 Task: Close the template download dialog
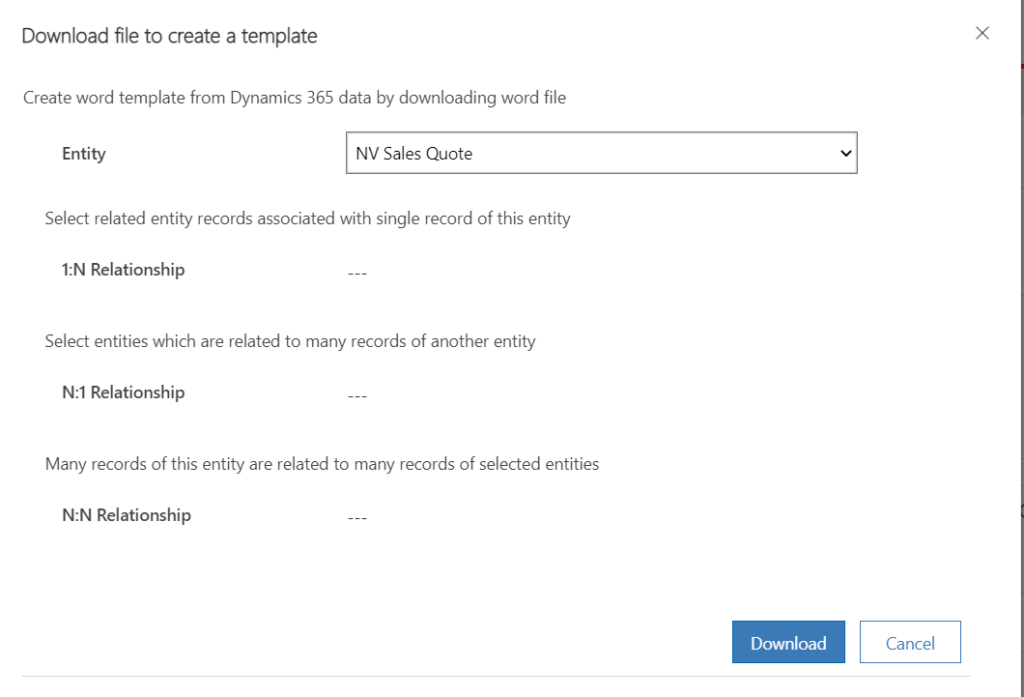pos(982,32)
